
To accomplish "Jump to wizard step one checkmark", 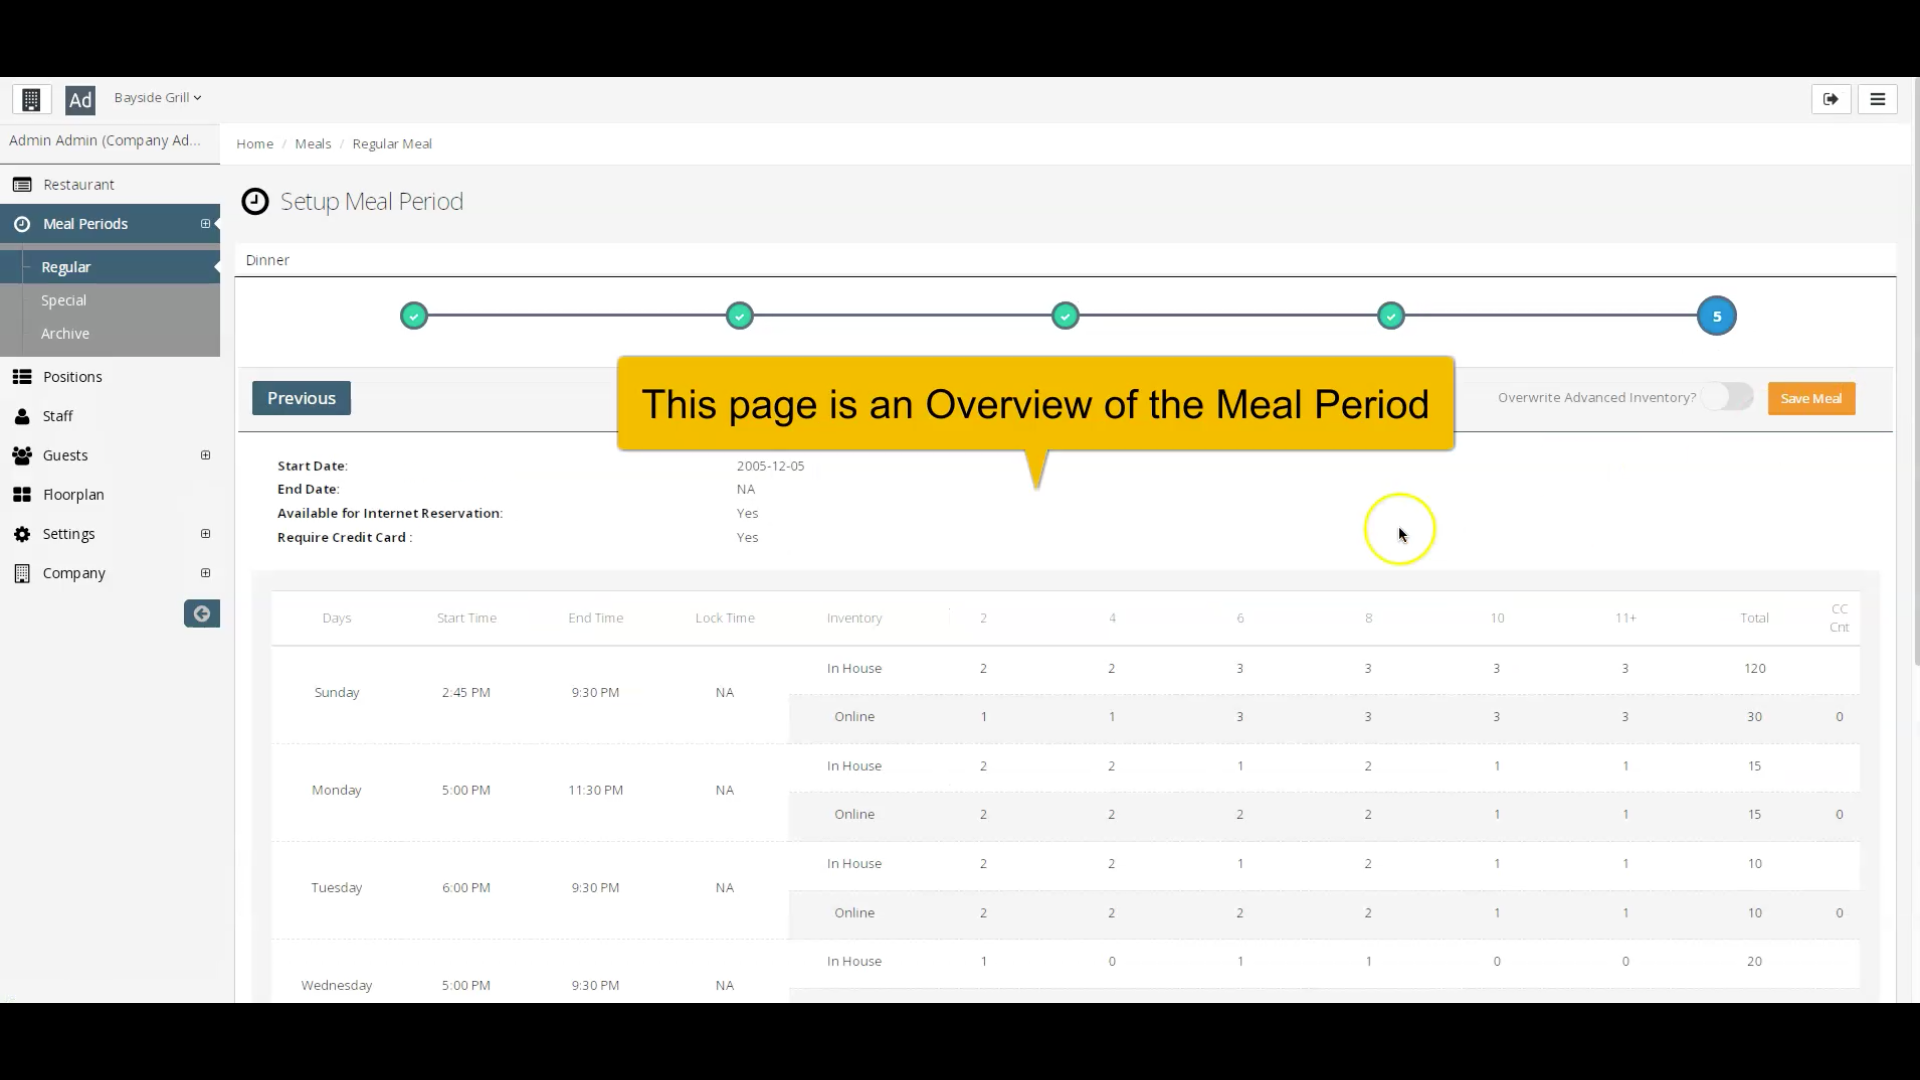I will pyautogui.click(x=414, y=316).
